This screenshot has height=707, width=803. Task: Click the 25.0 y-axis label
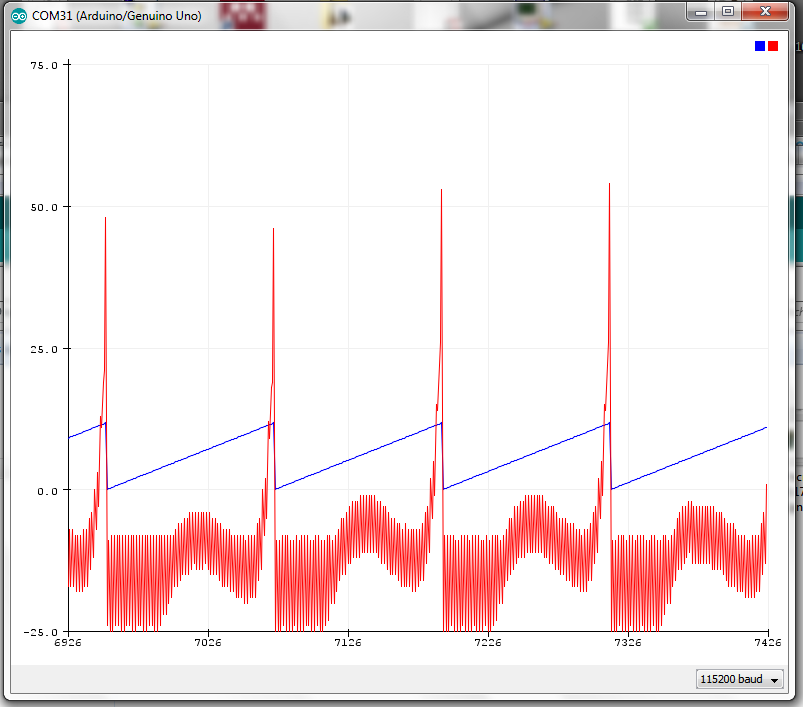pyautogui.click(x=44, y=349)
